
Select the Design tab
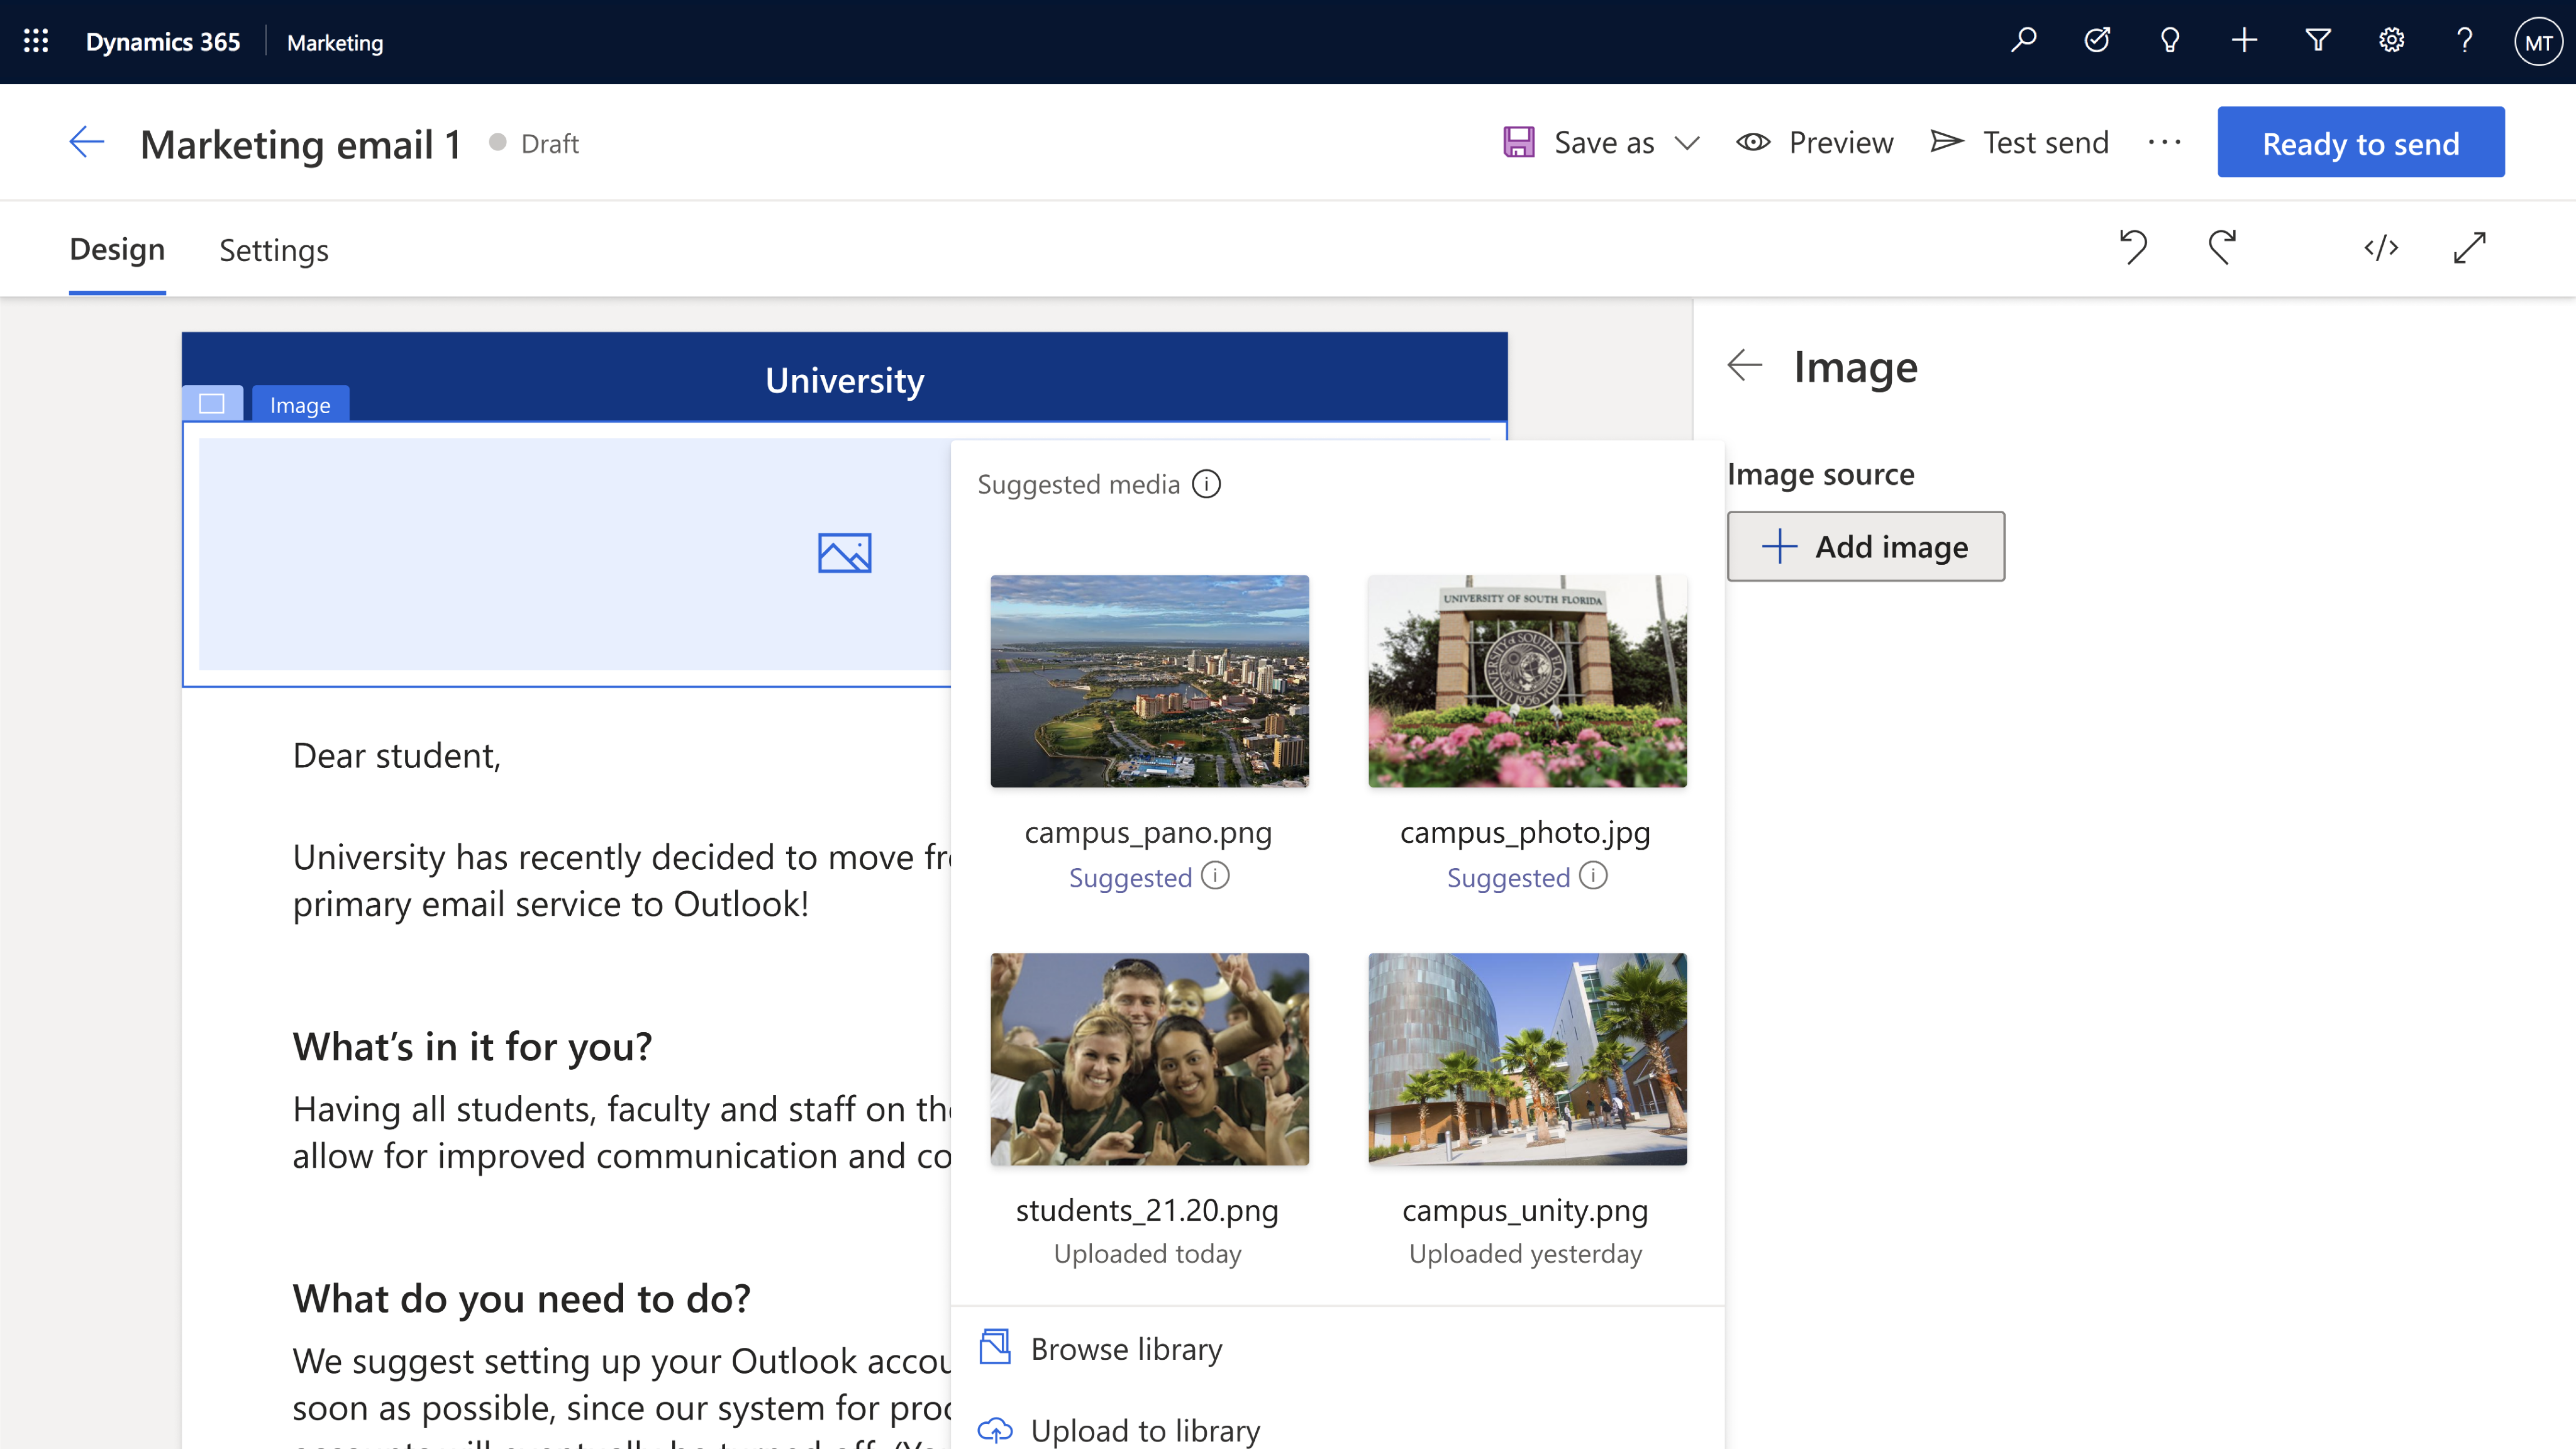(x=117, y=250)
